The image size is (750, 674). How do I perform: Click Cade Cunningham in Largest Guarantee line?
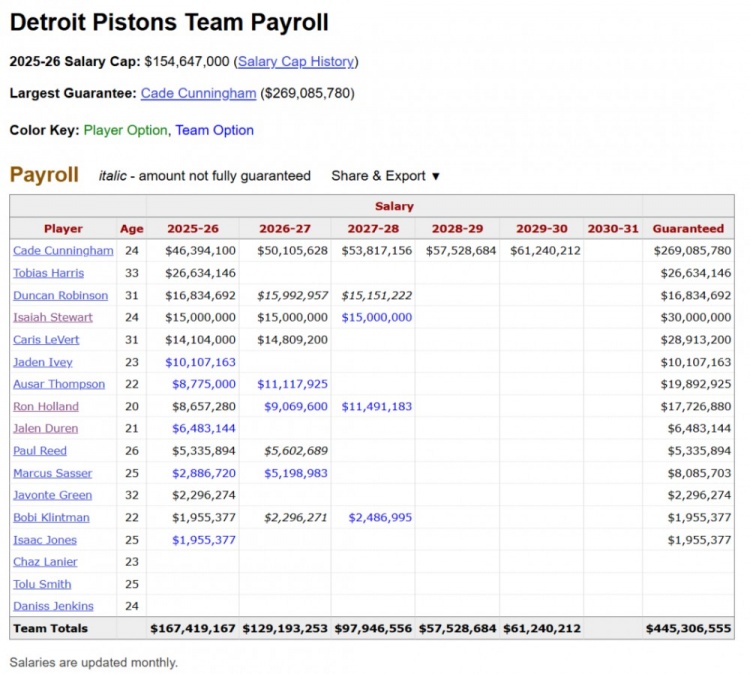click(x=198, y=94)
